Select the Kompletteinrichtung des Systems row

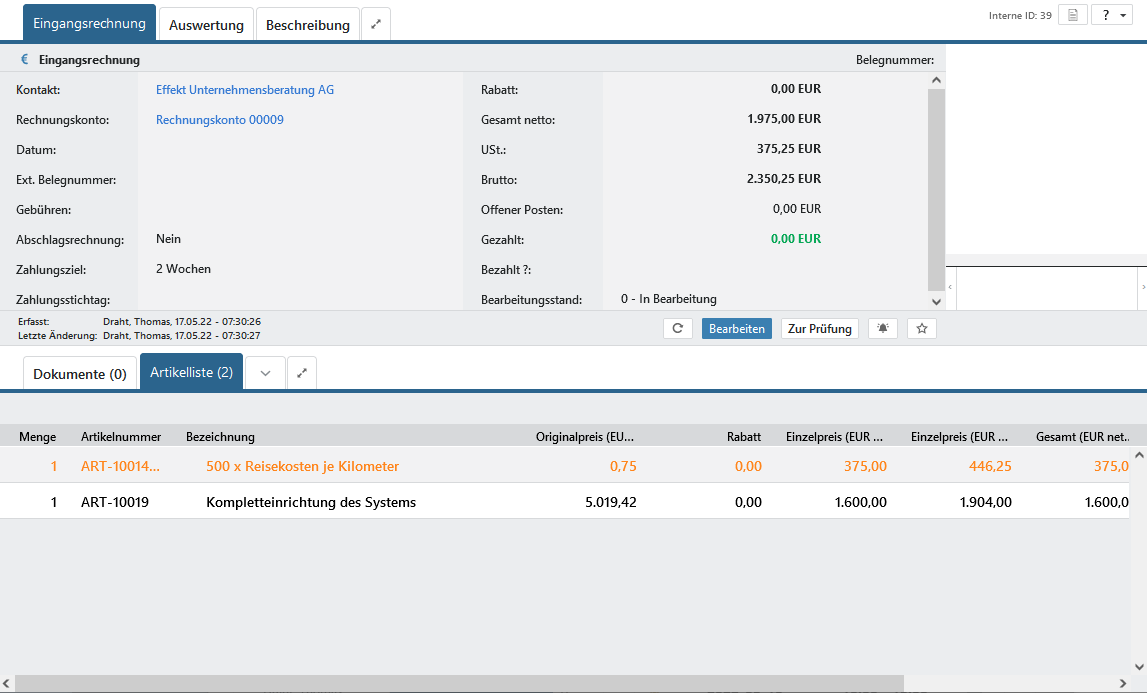click(310, 502)
